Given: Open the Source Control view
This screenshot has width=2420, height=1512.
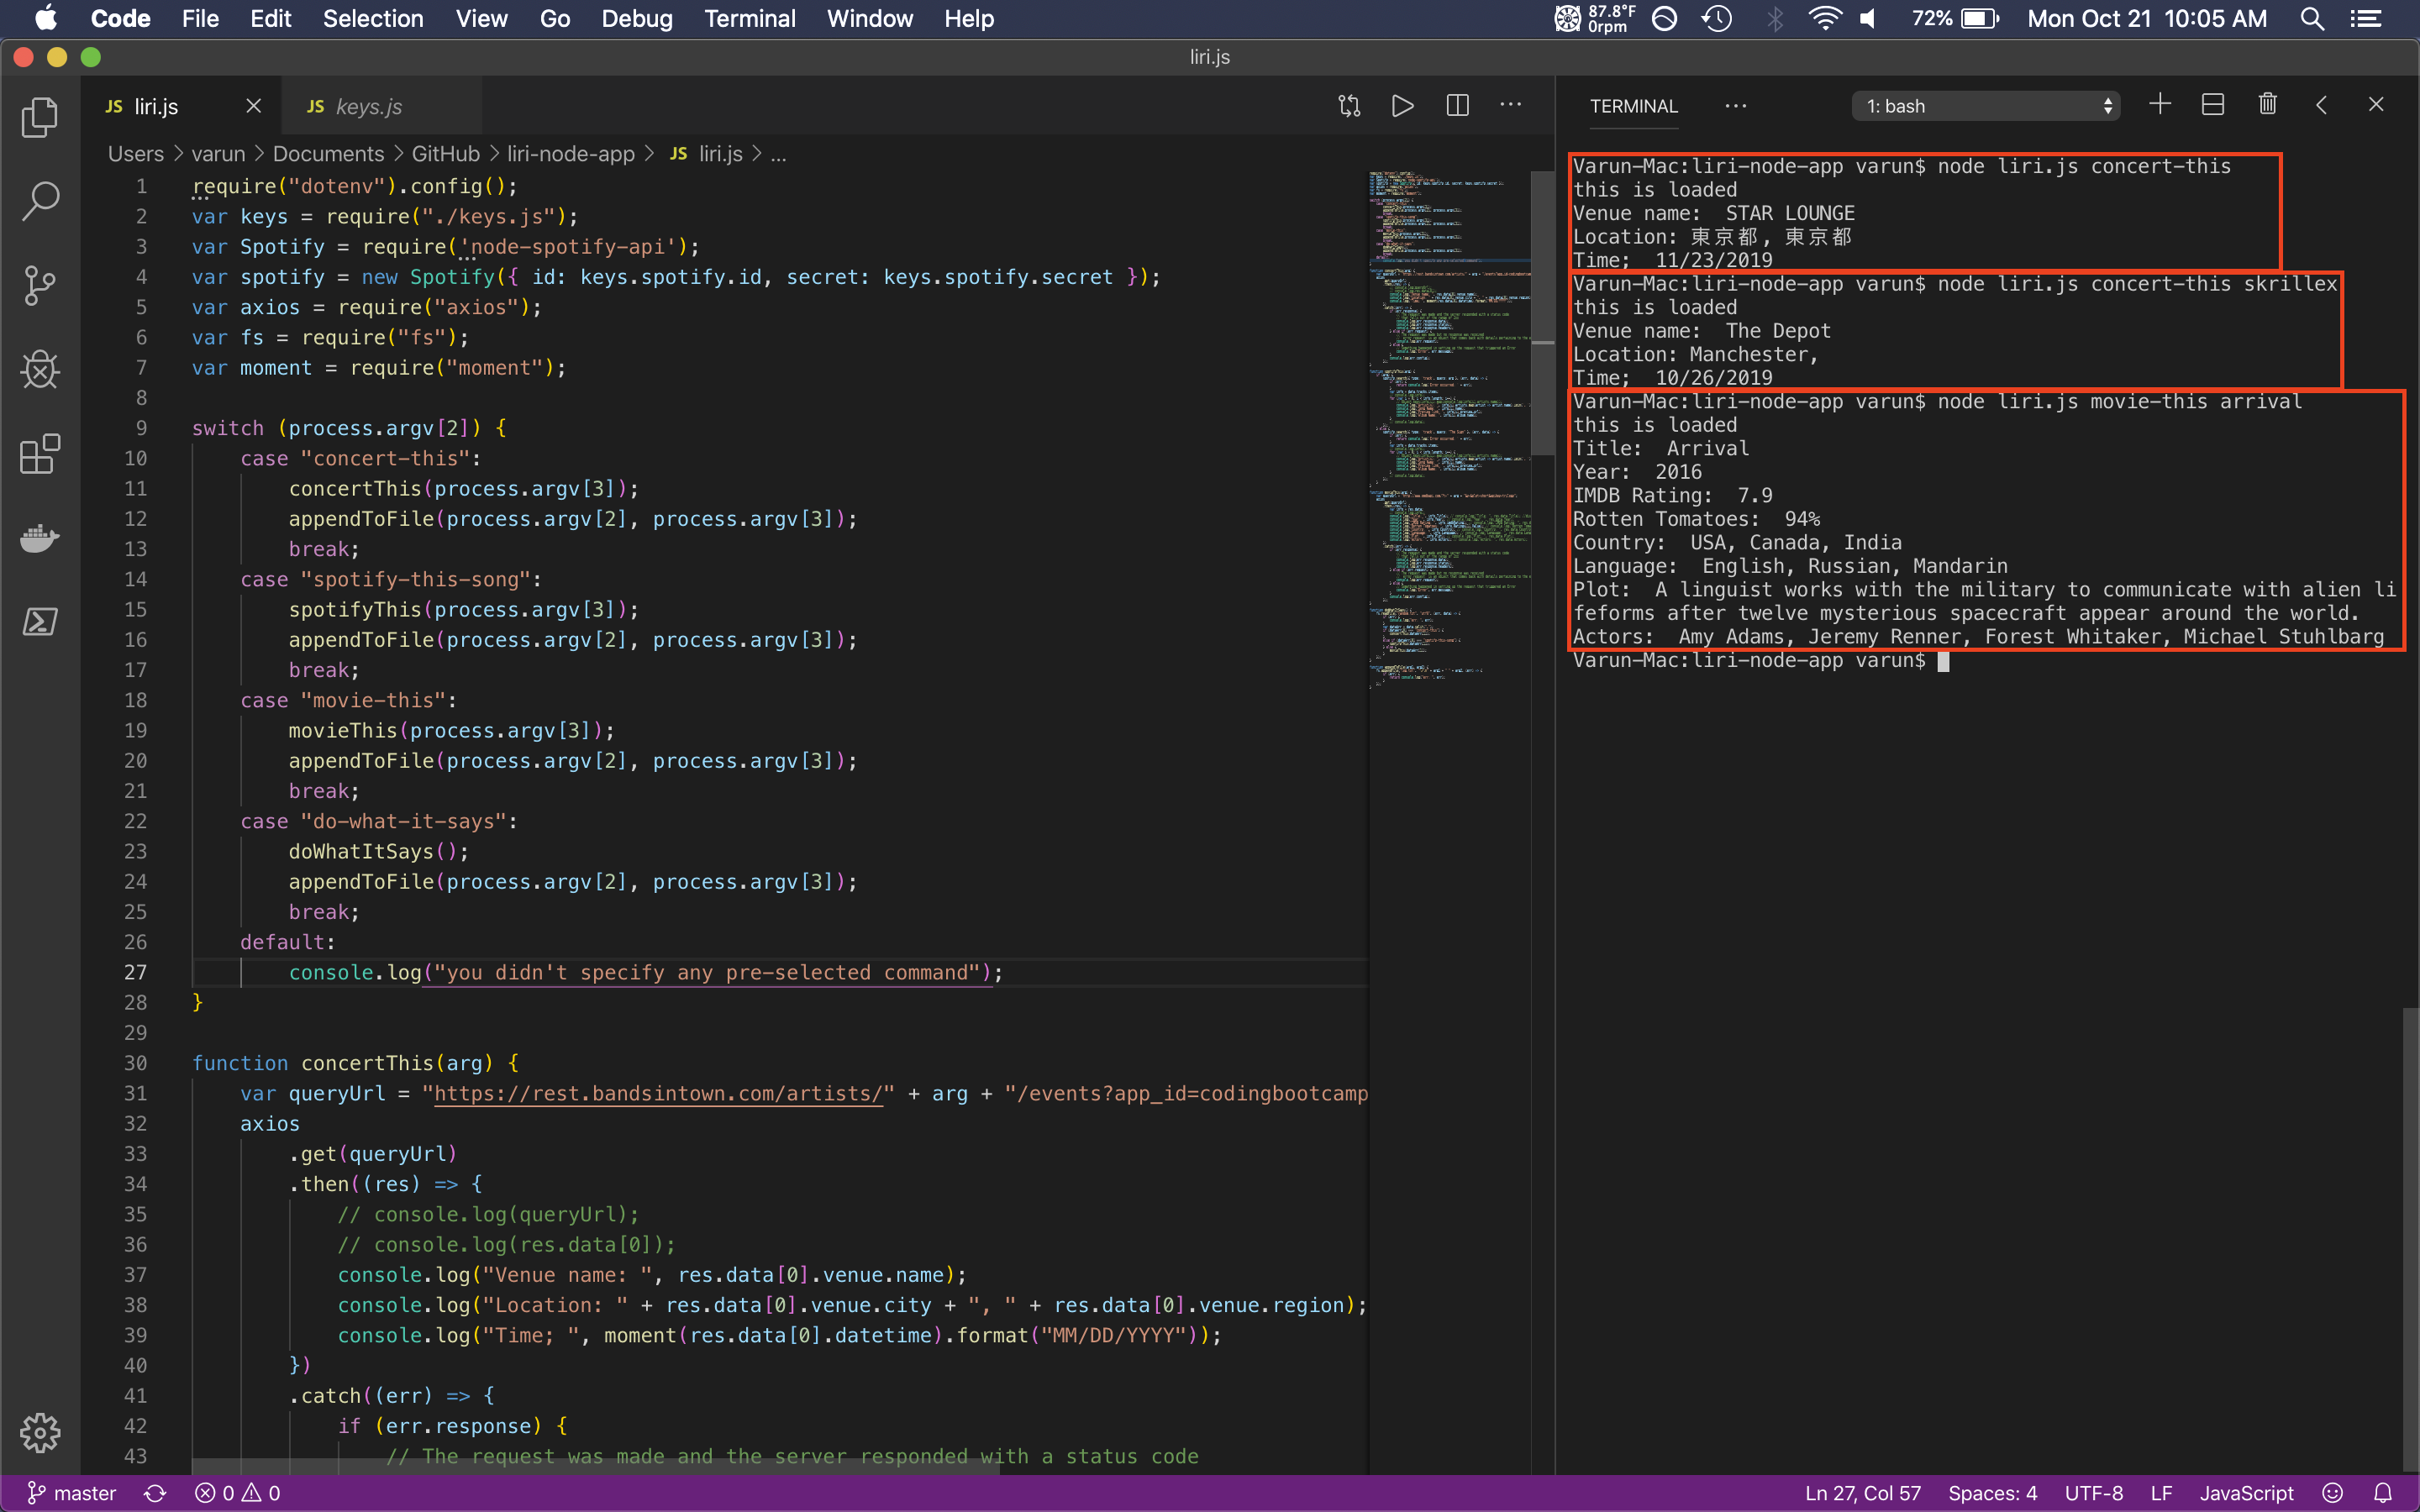Looking at the screenshot, I should (40, 286).
